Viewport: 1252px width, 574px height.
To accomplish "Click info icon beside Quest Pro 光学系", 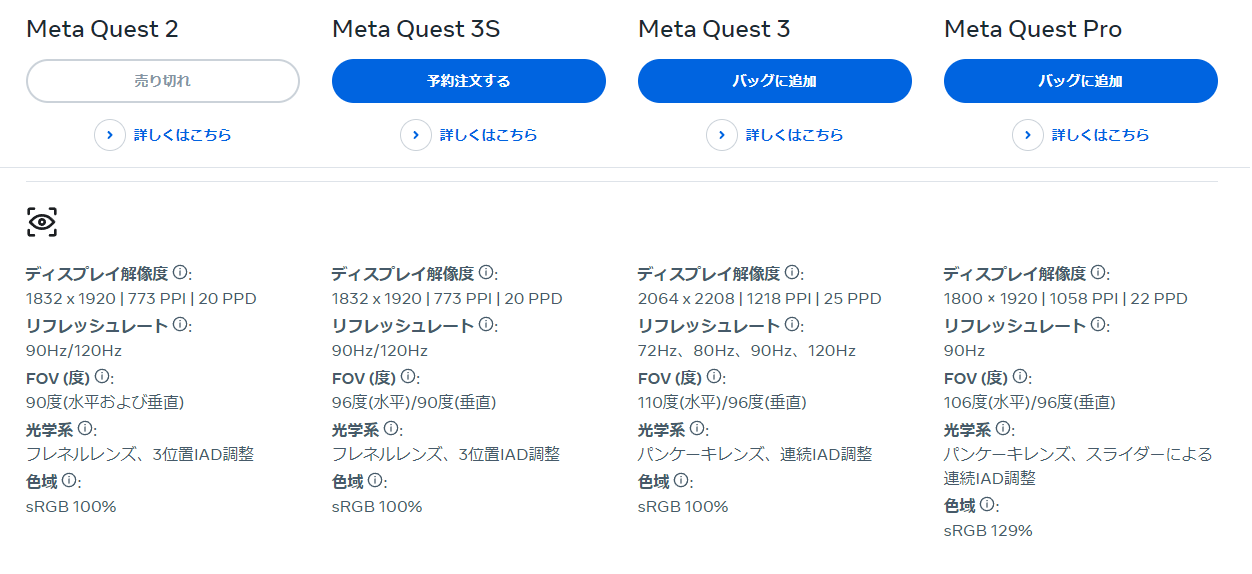I will (1003, 428).
